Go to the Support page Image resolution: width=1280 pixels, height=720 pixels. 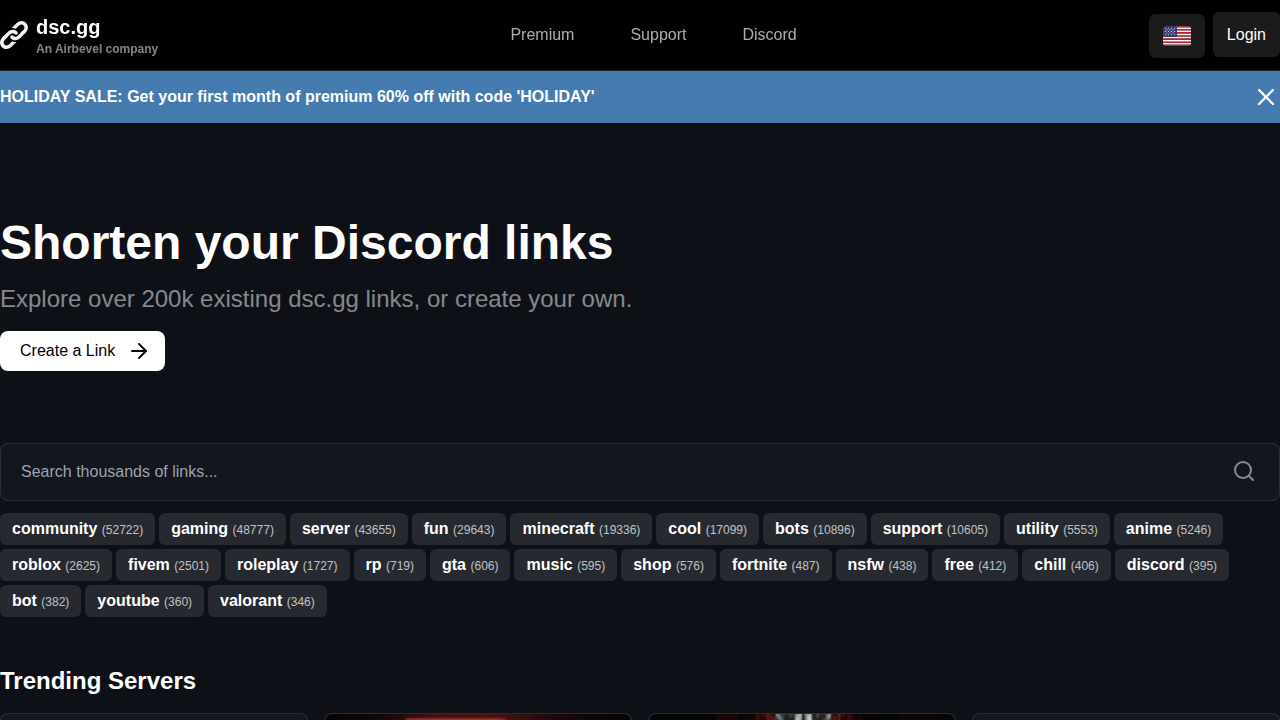click(657, 35)
